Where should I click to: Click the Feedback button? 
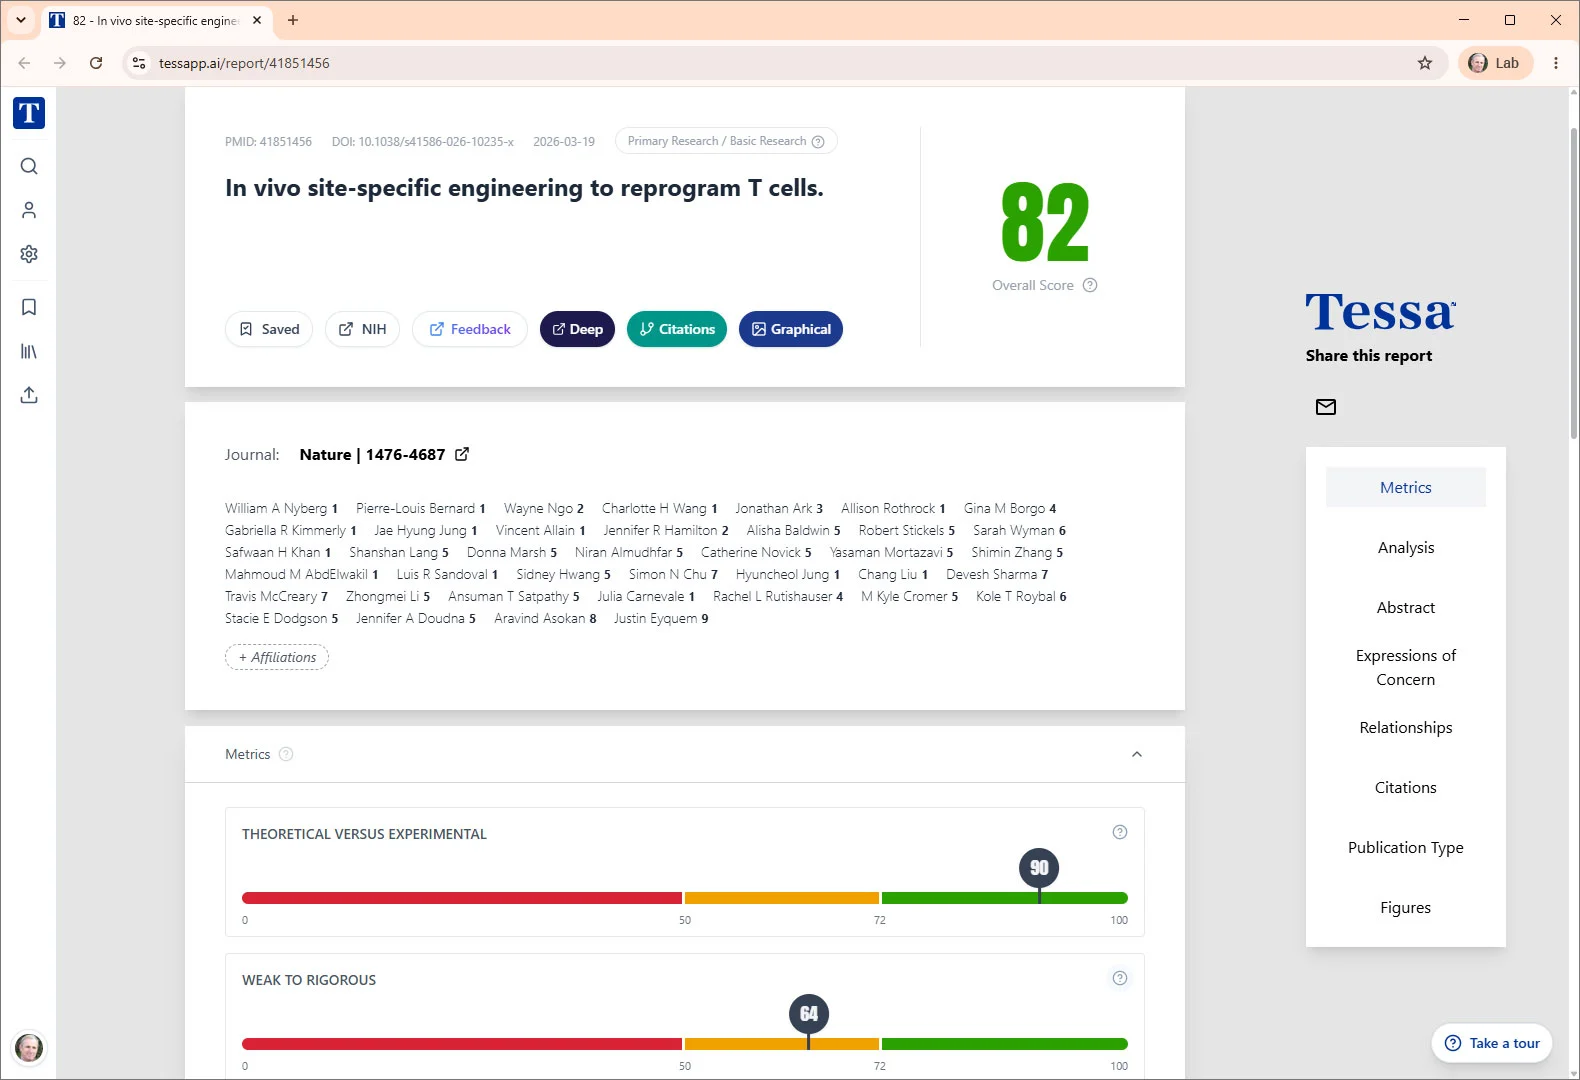(x=470, y=329)
